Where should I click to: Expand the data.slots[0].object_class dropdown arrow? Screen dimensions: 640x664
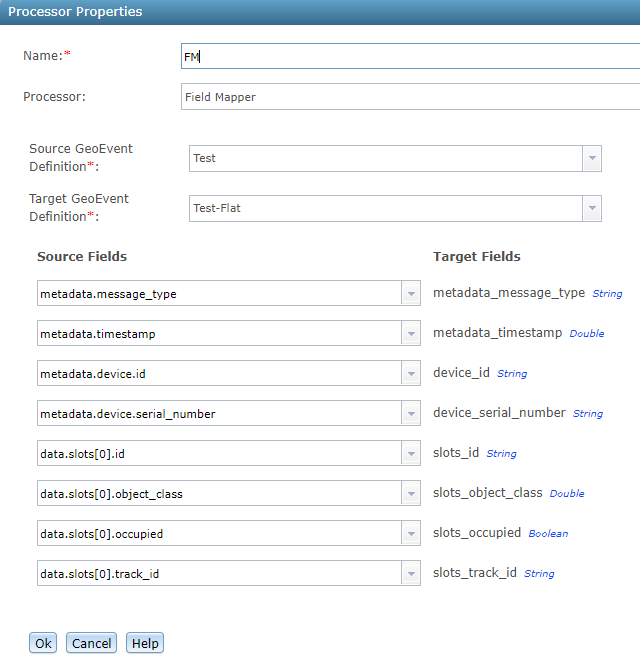pyautogui.click(x=410, y=494)
